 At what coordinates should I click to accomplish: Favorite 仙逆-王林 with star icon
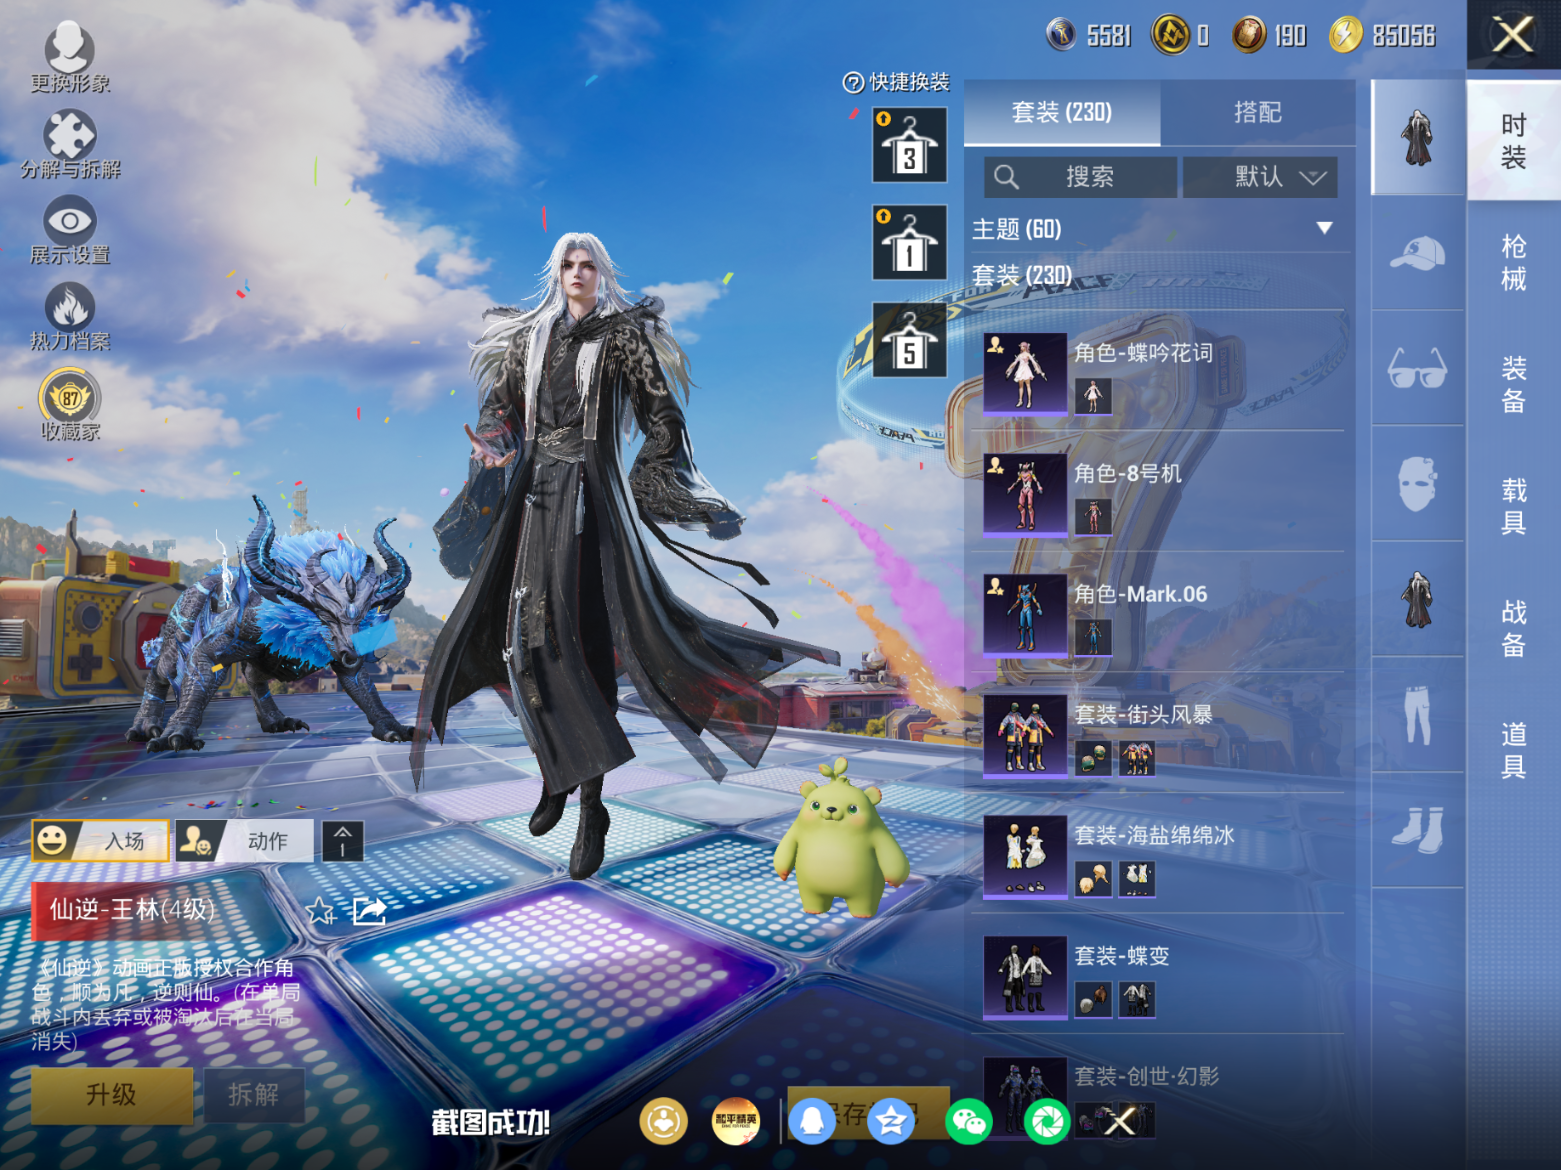tap(320, 911)
